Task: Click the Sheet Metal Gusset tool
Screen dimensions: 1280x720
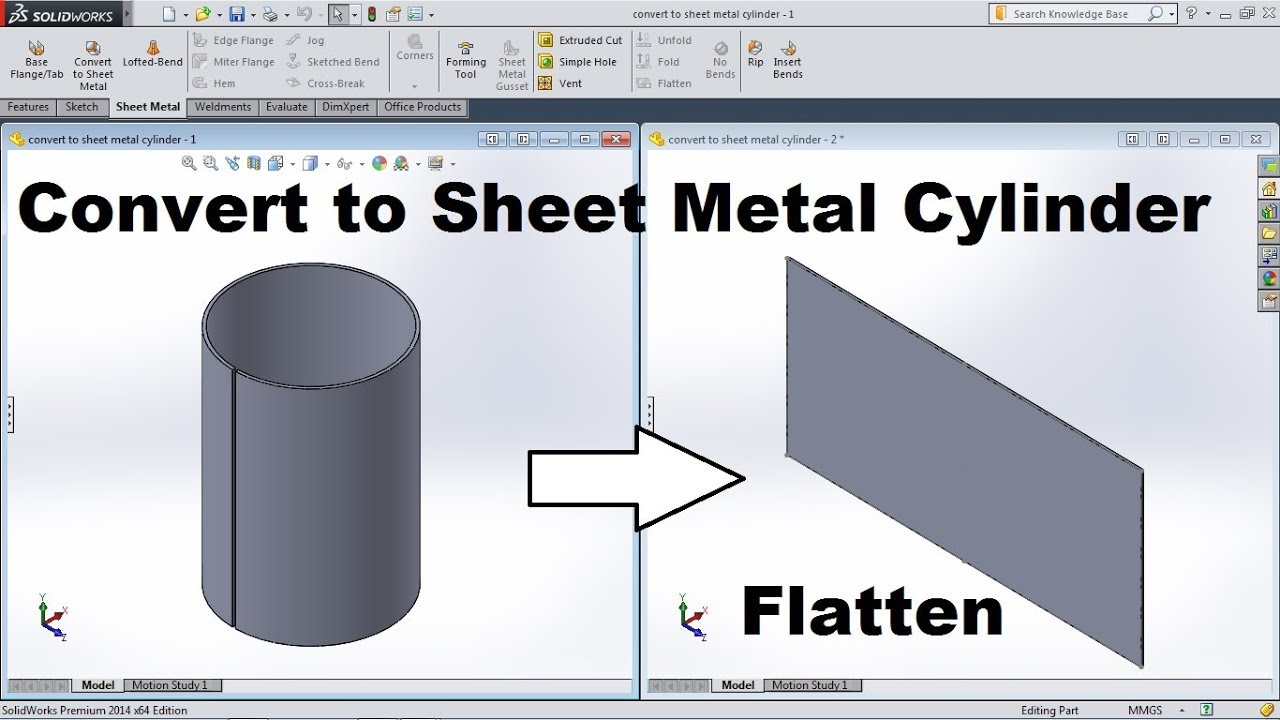Action: click(512, 66)
